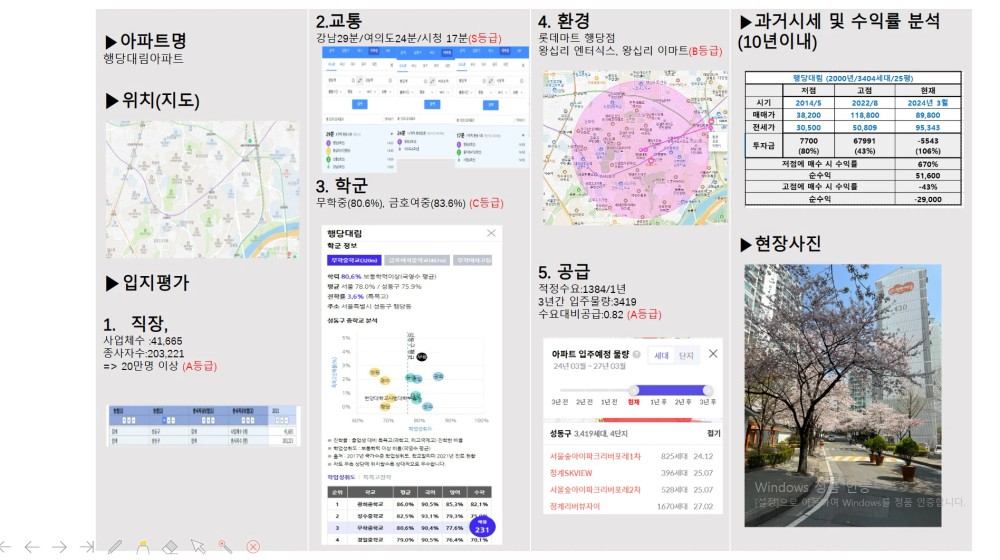
Task: Switch to 단지 view toggle
Action: 686,355
